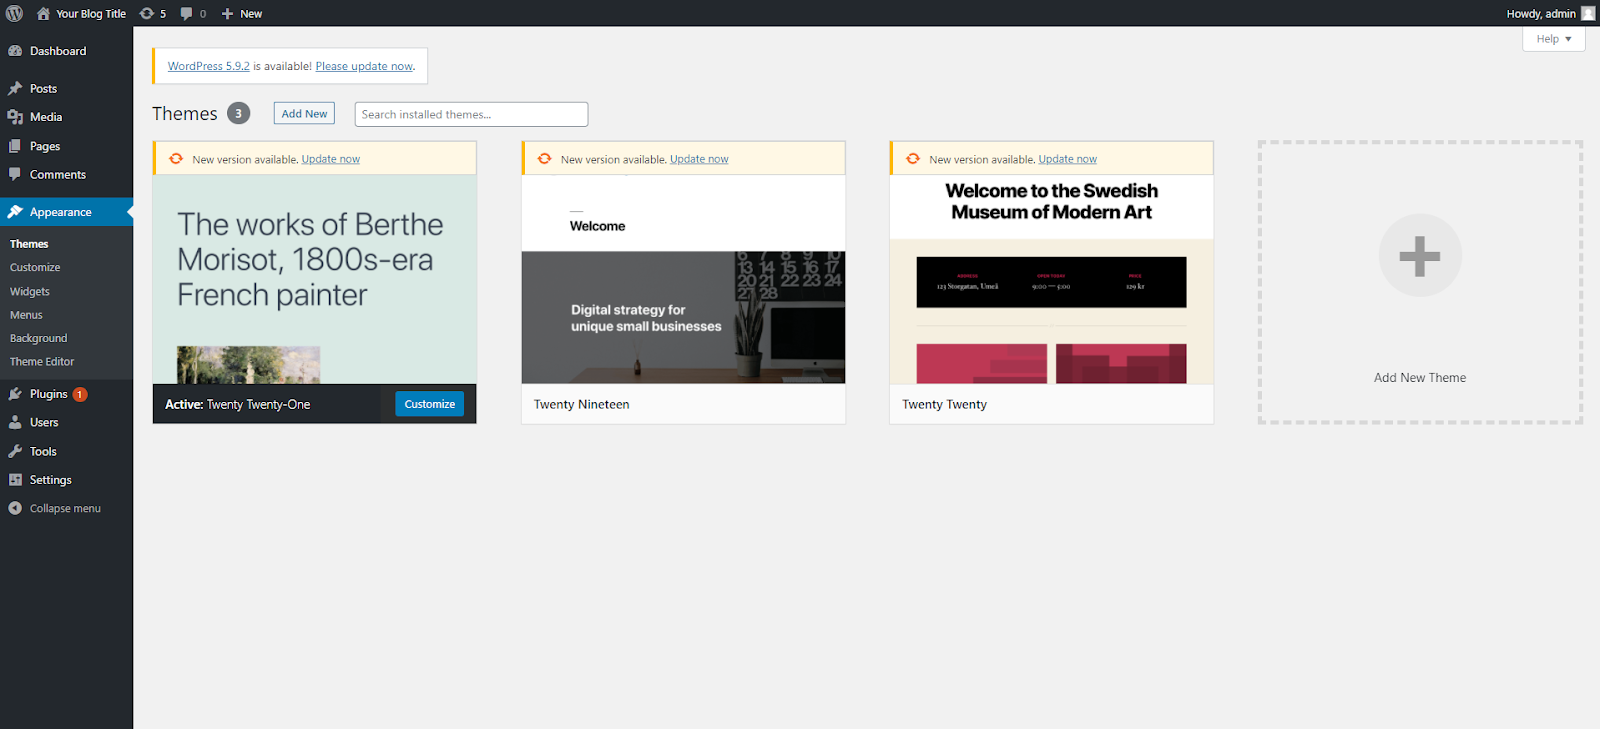
Task: Click the Twenty Nineteen theme name
Action: point(582,404)
